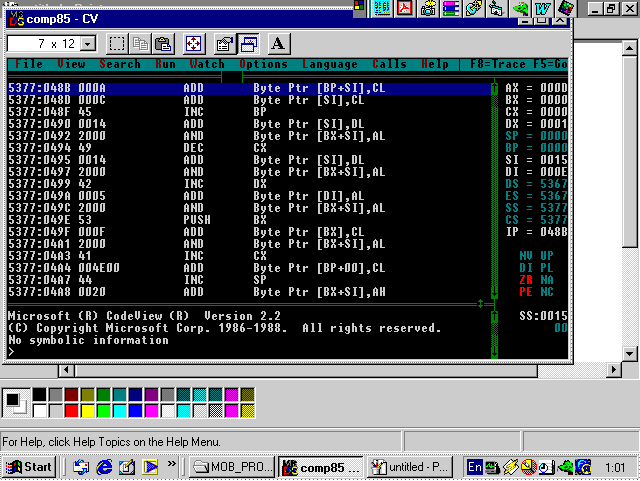Click the AX register value
This screenshot has width=640, height=481.
tap(554, 88)
